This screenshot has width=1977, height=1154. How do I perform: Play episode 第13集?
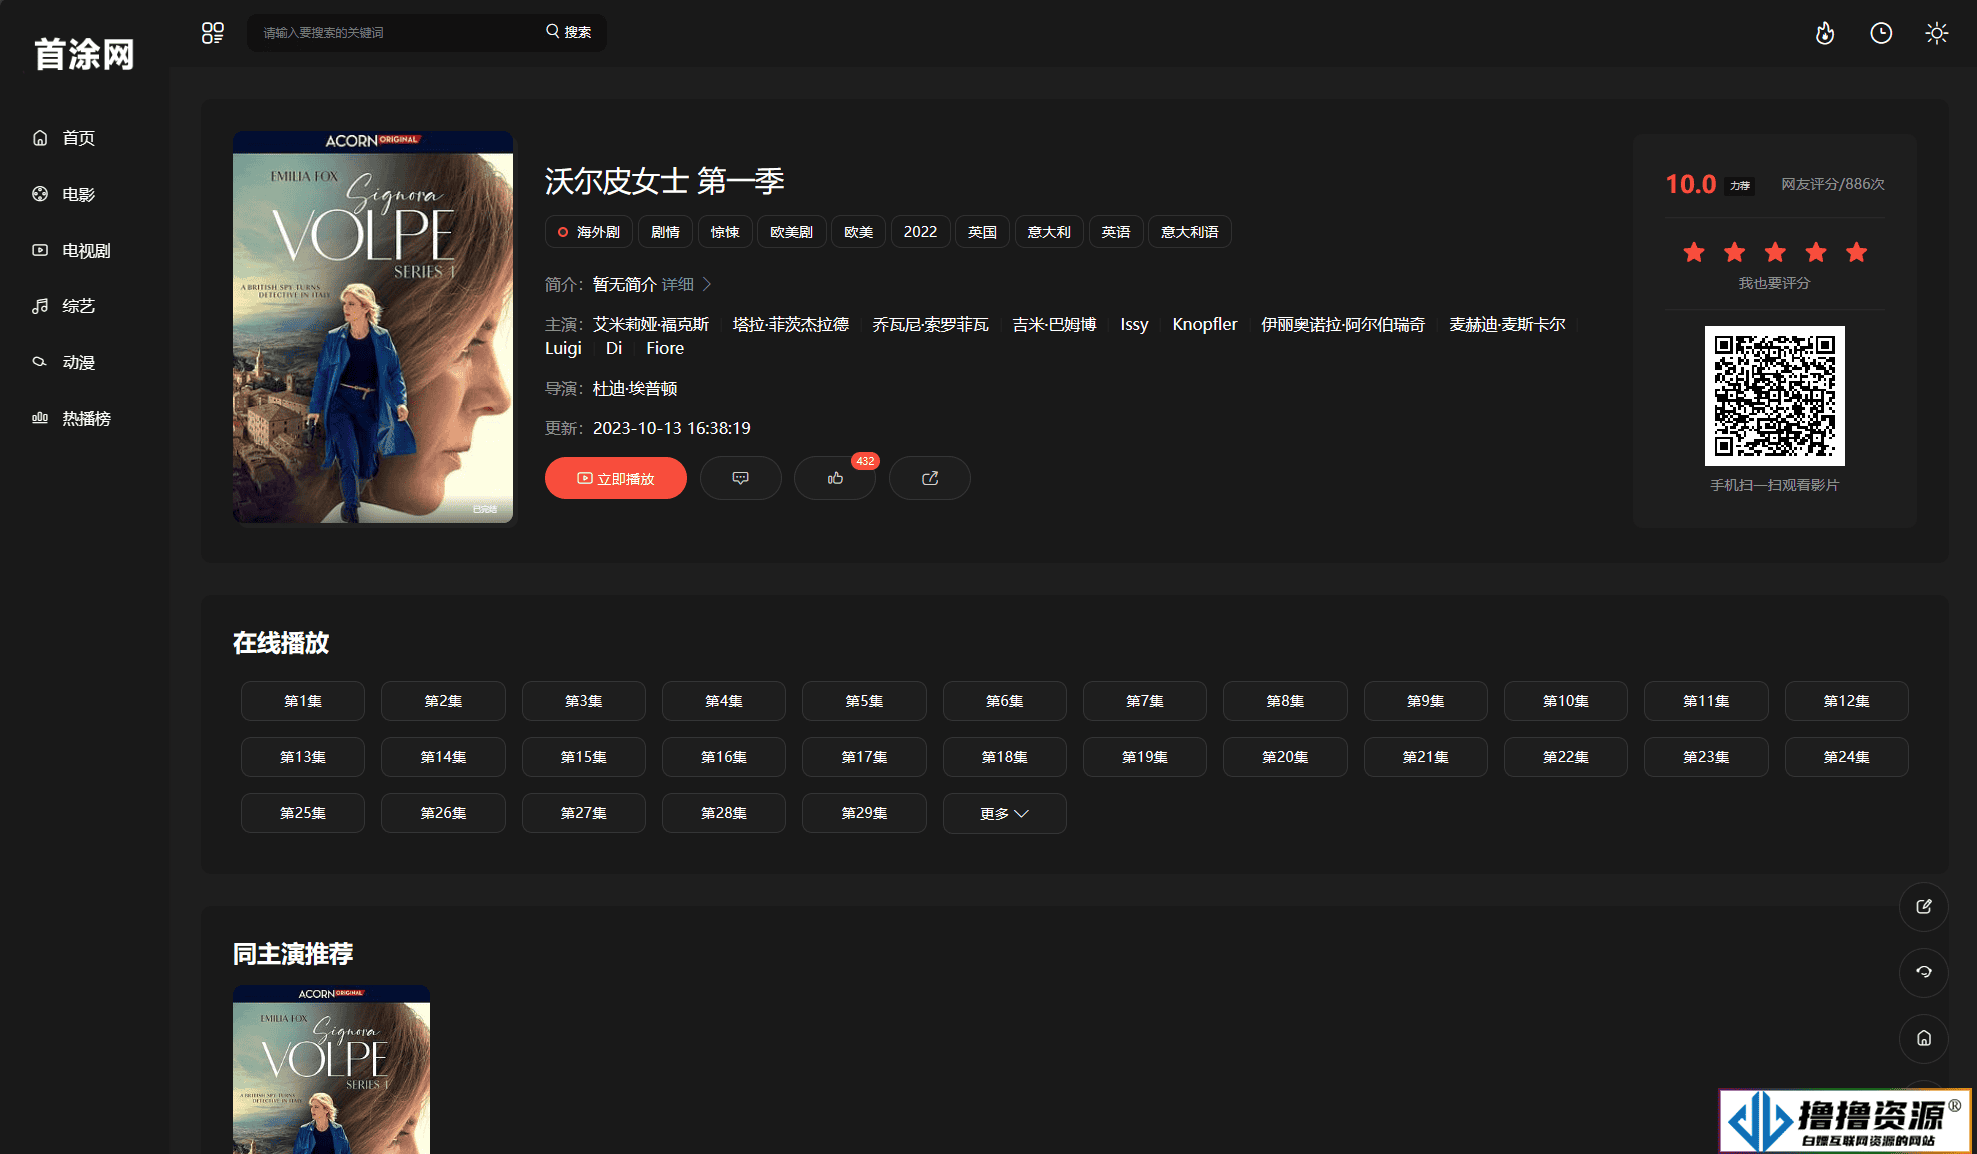(303, 757)
